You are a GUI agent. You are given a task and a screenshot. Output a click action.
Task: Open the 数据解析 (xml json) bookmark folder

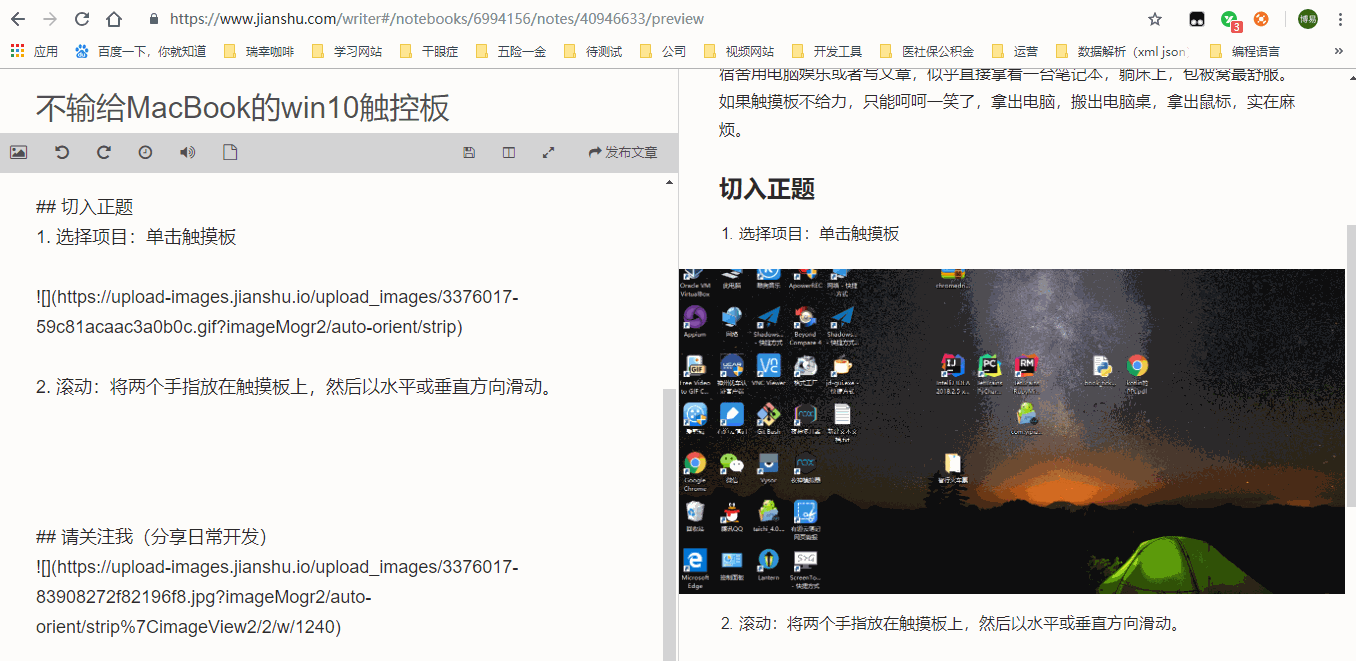tap(1120, 51)
